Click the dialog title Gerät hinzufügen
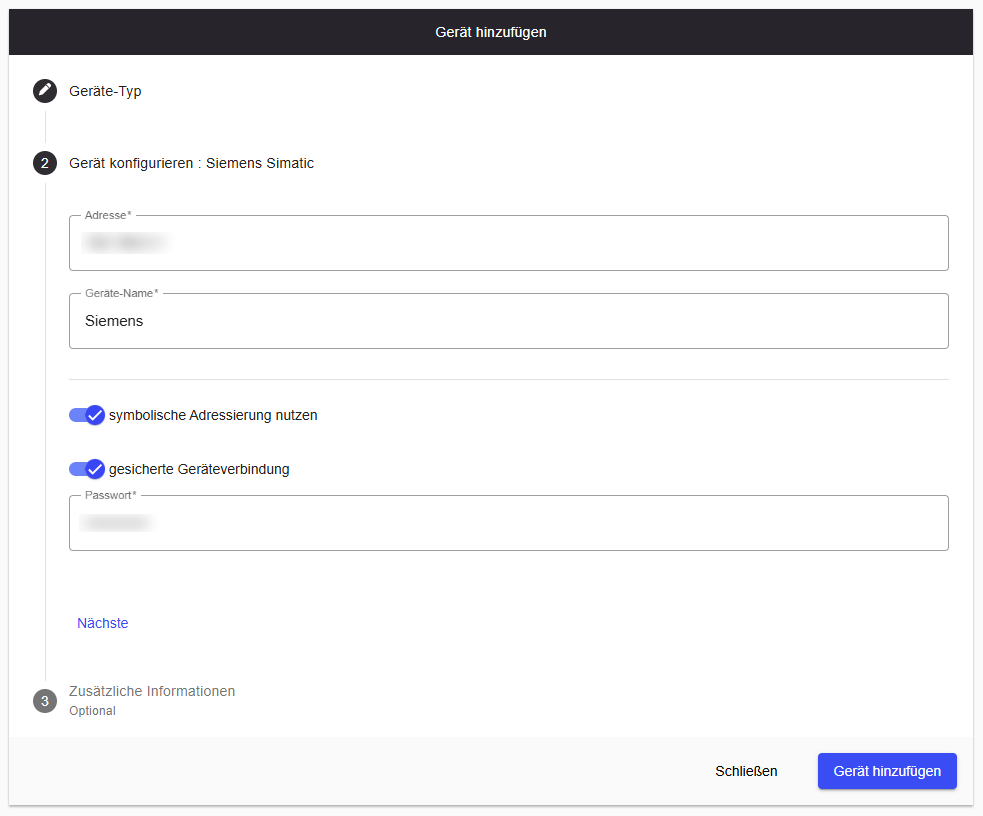Image resolution: width=983 pixels, height=816 pixels. (x=491, y=32)
